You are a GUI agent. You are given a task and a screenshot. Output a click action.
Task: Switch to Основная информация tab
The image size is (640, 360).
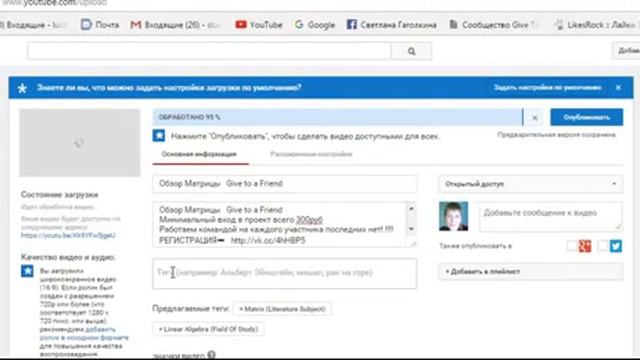(199, 154)
